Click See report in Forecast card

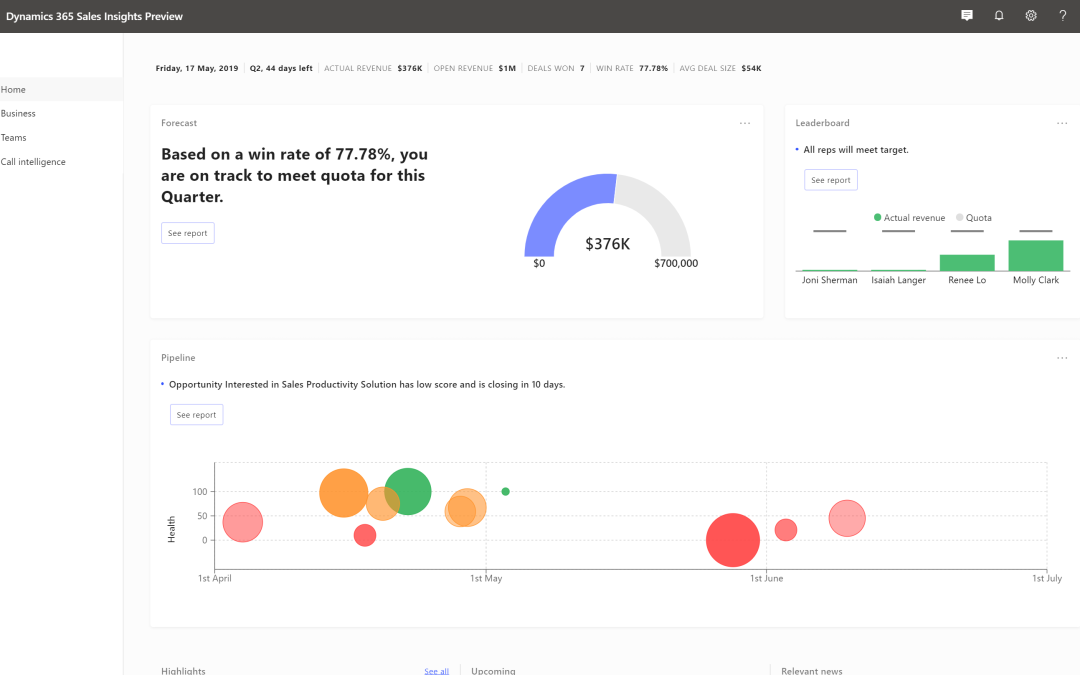(188, 233)
